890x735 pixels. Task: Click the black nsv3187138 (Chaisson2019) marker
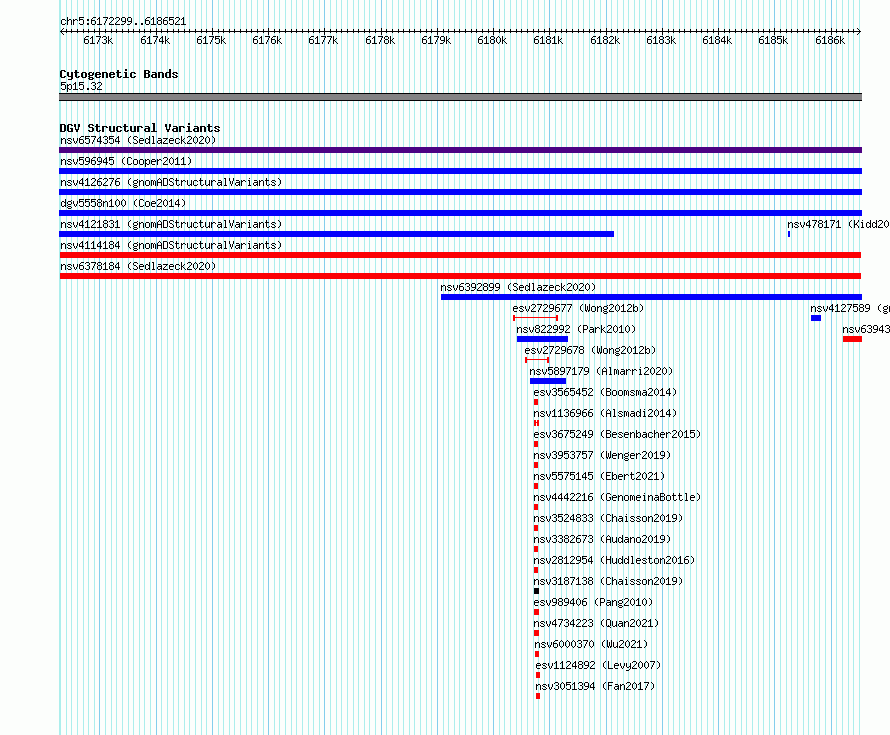[536, 591]
